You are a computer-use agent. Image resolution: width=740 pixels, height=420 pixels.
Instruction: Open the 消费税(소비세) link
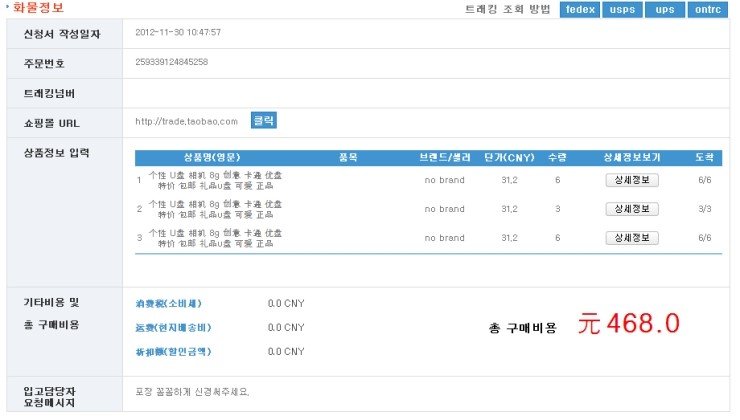[168, 303]
